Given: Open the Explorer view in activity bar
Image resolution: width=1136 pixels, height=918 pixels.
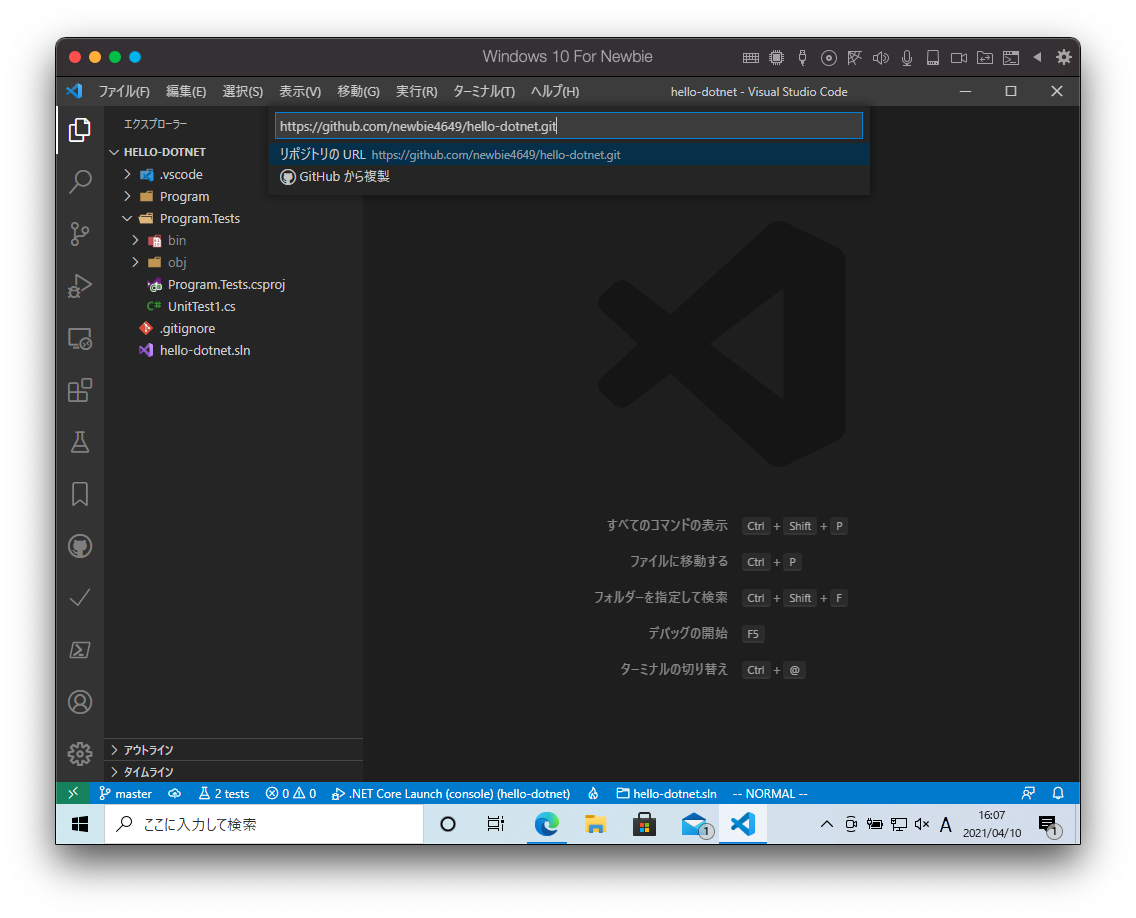Looking at the screenshot, I should click(x=80, y=130).
